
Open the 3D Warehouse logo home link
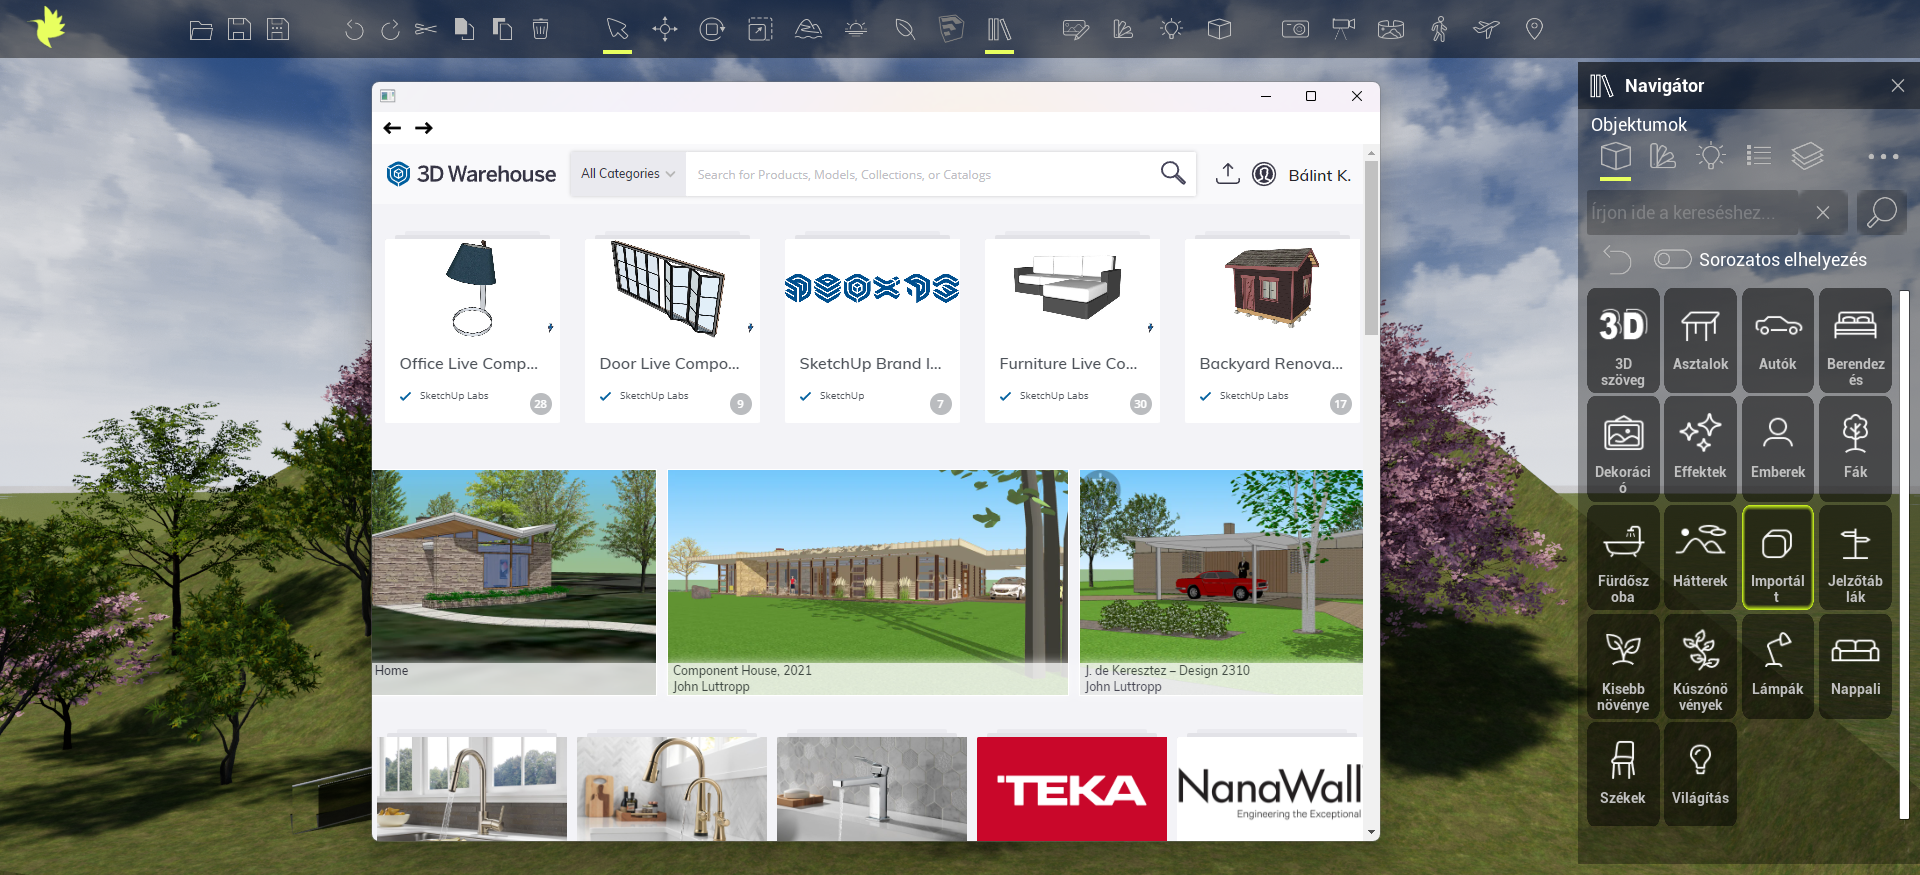tap(471, 174)
